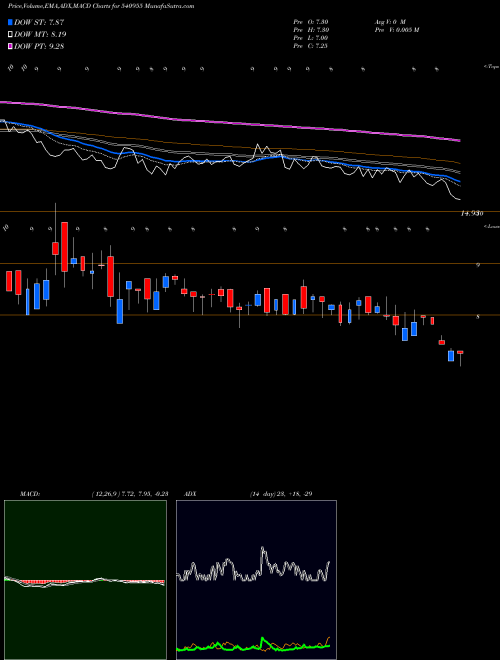This screenshot has height=660, width=500.
Task: Click the 'Pre L: 7.00' low value
Action: pos(311,38)
